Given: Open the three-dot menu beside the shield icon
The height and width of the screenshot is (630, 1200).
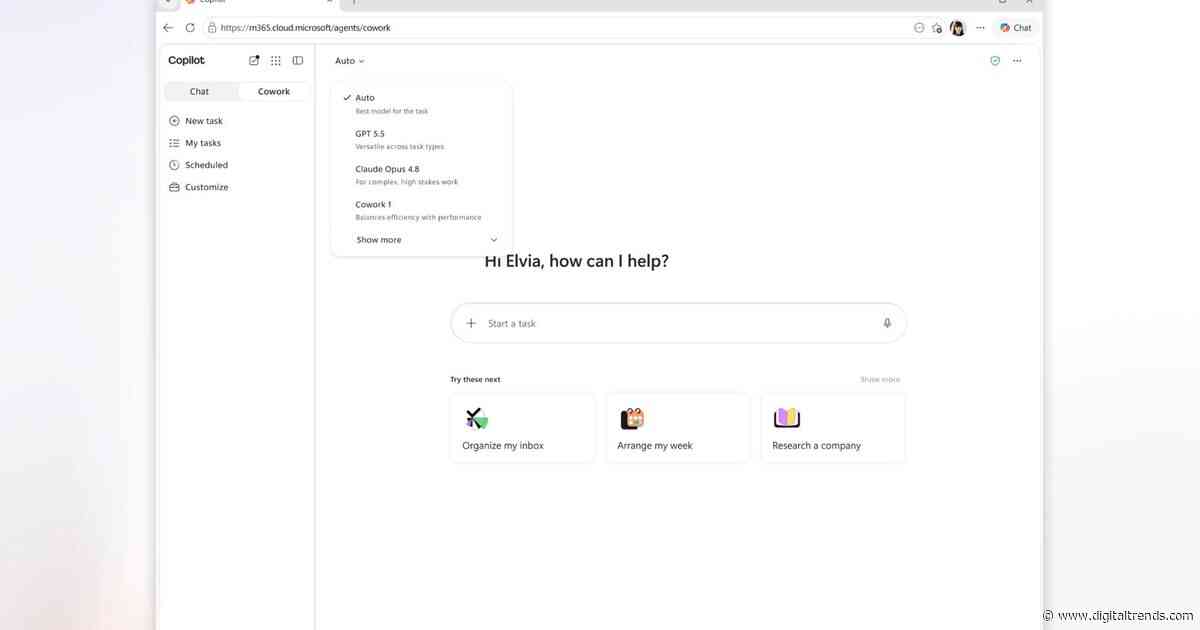Looking at the screenshot, I should tap(1017, 61).
